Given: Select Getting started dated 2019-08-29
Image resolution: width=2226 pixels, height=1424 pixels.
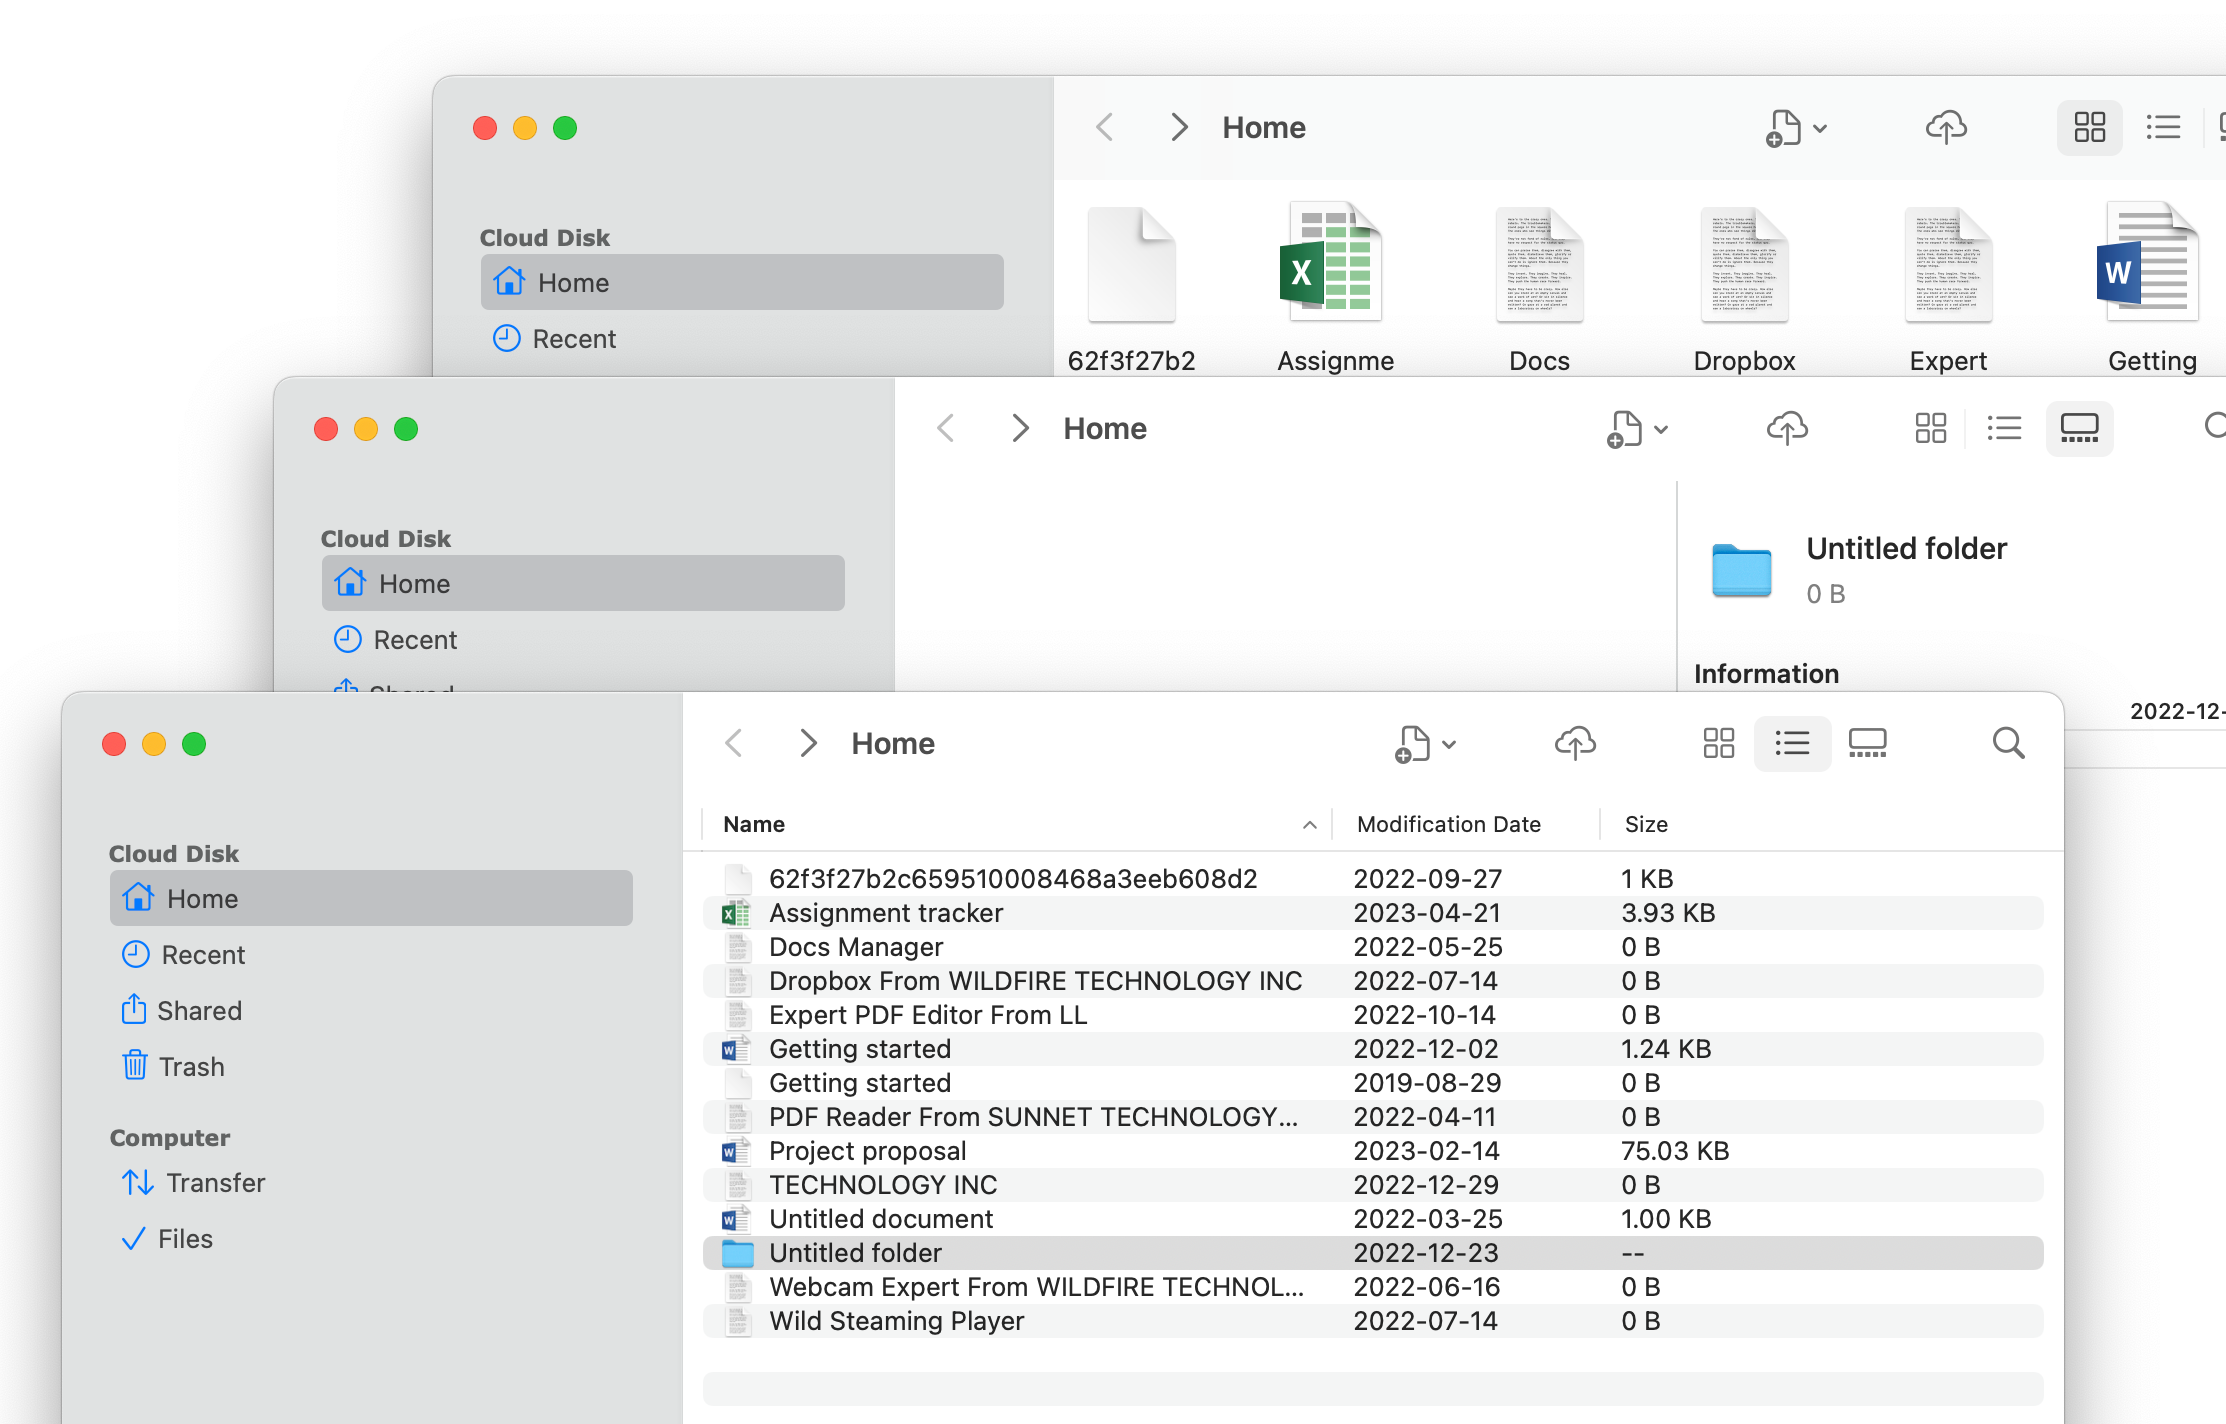Looking at the screenshot, I should [x=1373, y=1083].
